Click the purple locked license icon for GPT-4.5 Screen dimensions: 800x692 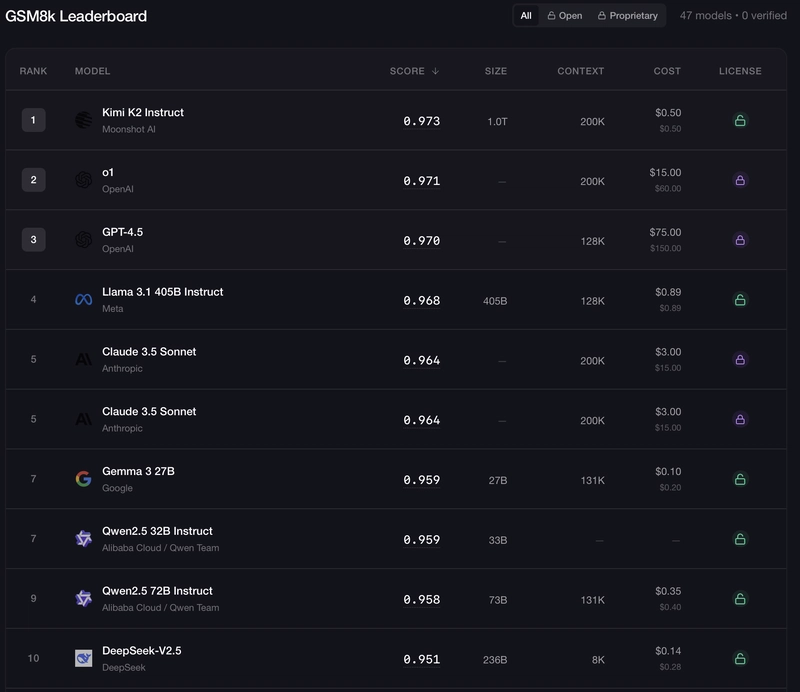(740, 240)
